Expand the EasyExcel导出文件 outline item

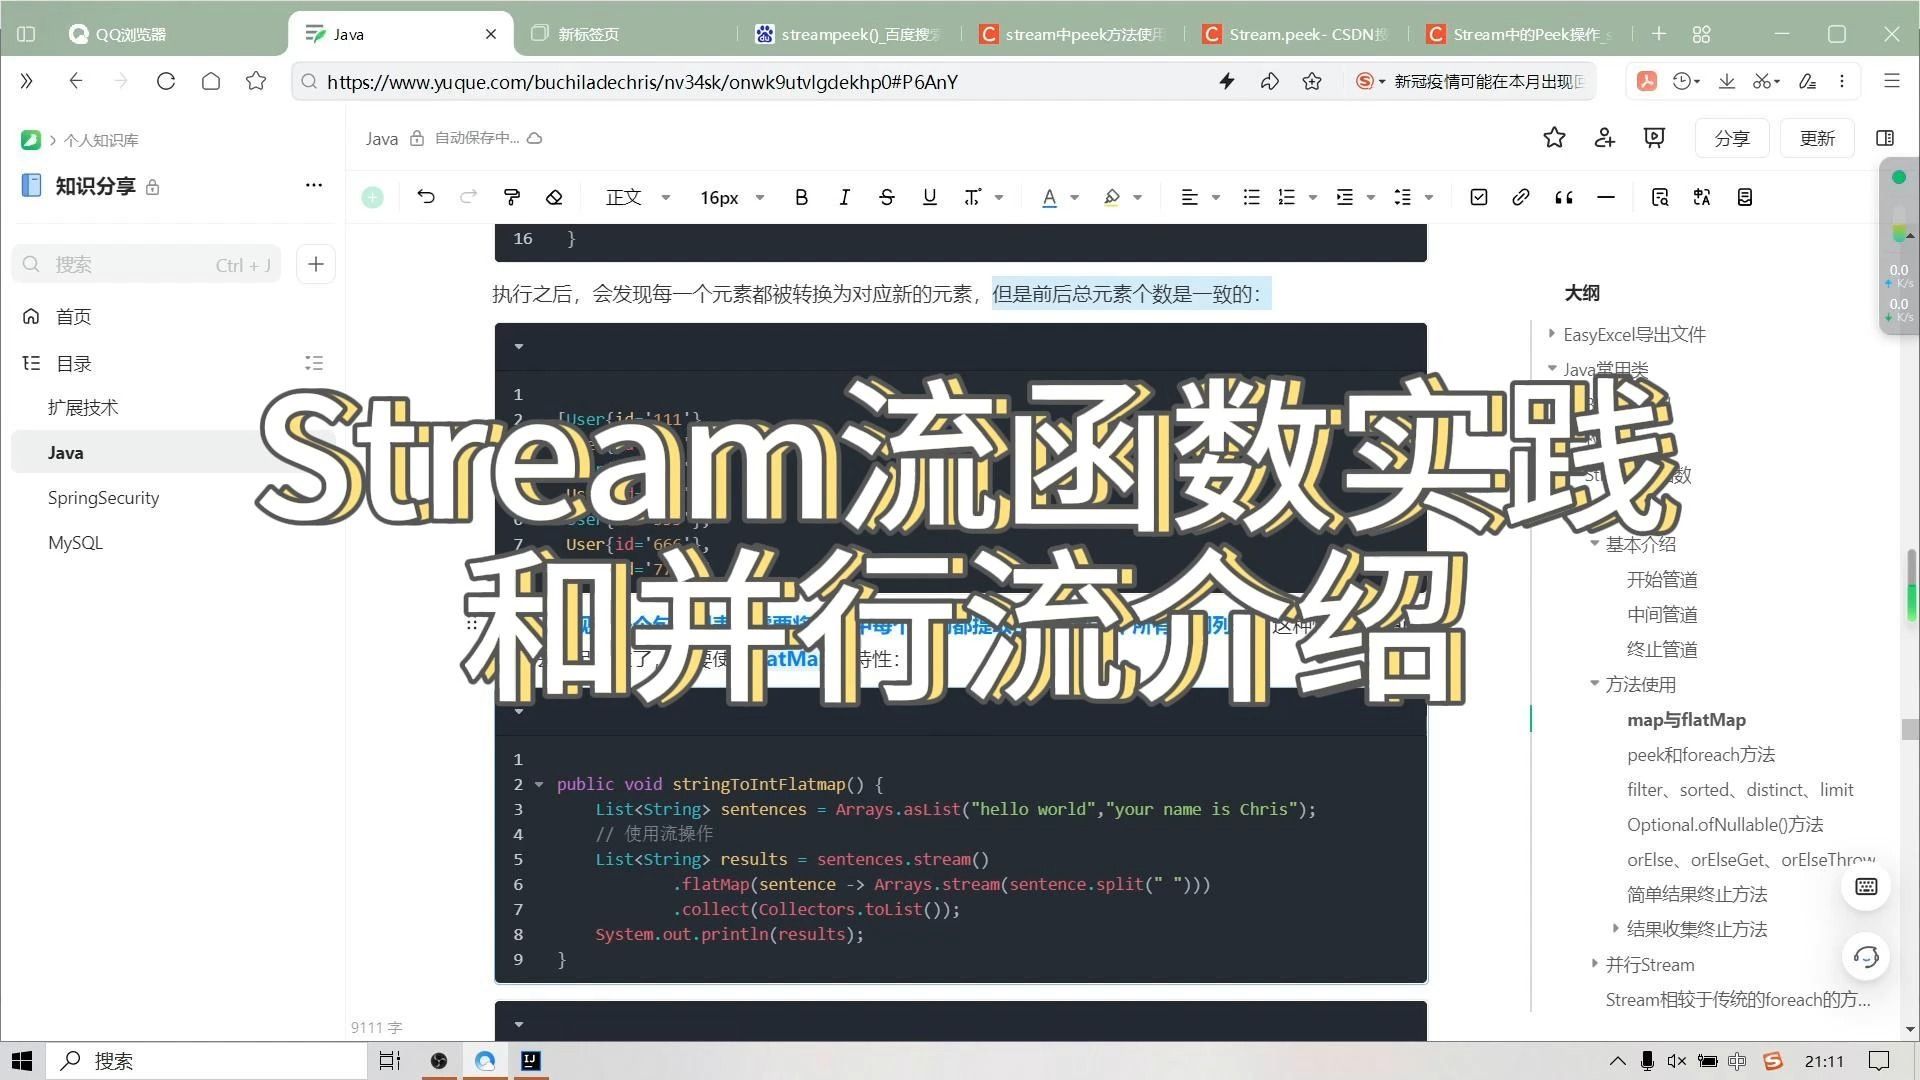point(1551,334)
